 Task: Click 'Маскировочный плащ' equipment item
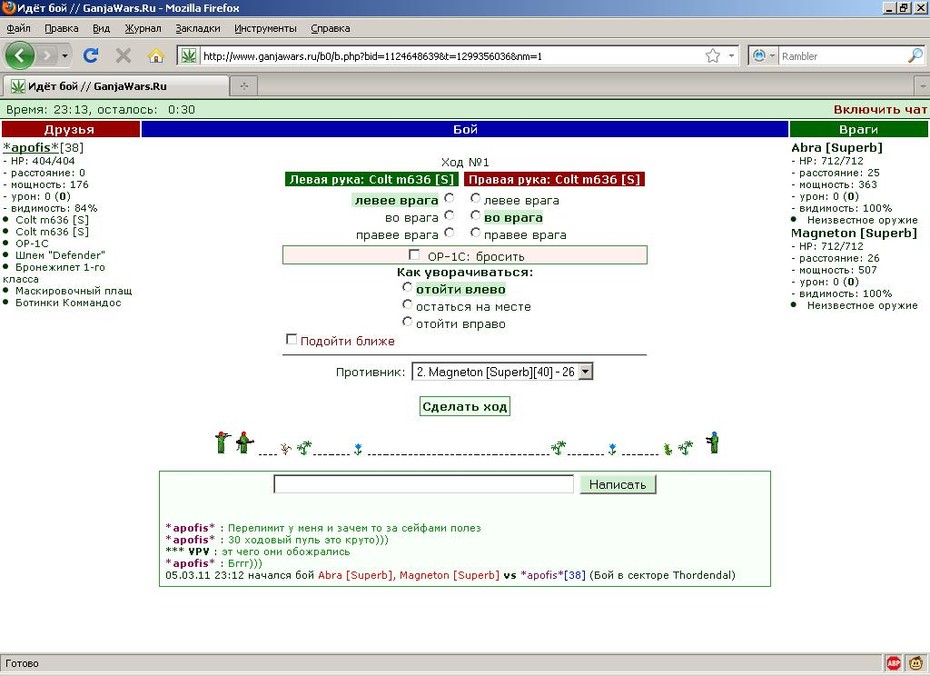click(x=74, y=291)
